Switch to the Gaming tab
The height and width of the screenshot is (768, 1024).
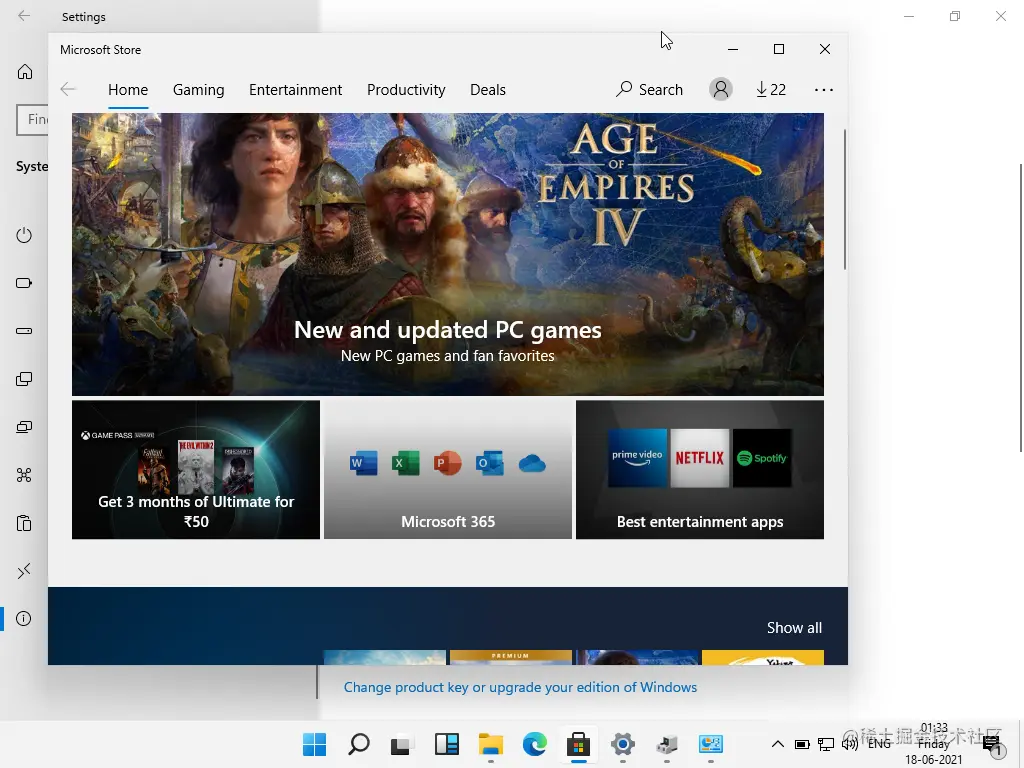coord(199,89)
